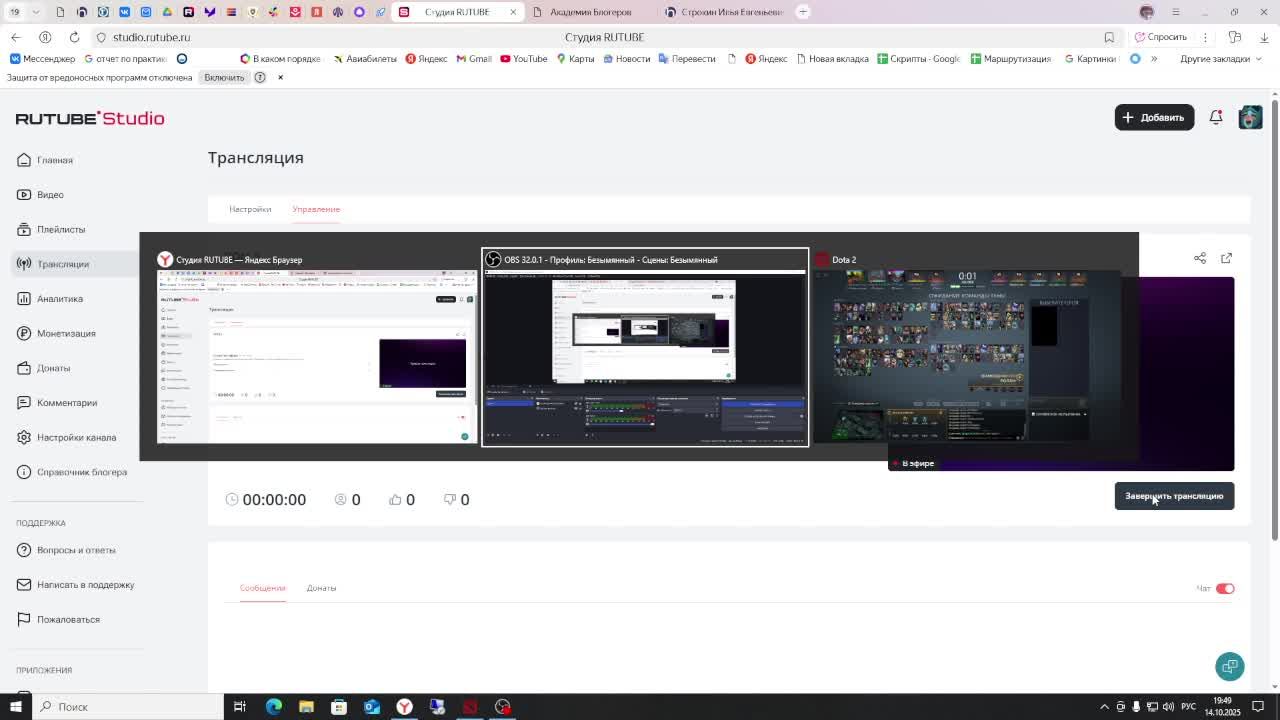Click the help question mark icon

(260, 77)
